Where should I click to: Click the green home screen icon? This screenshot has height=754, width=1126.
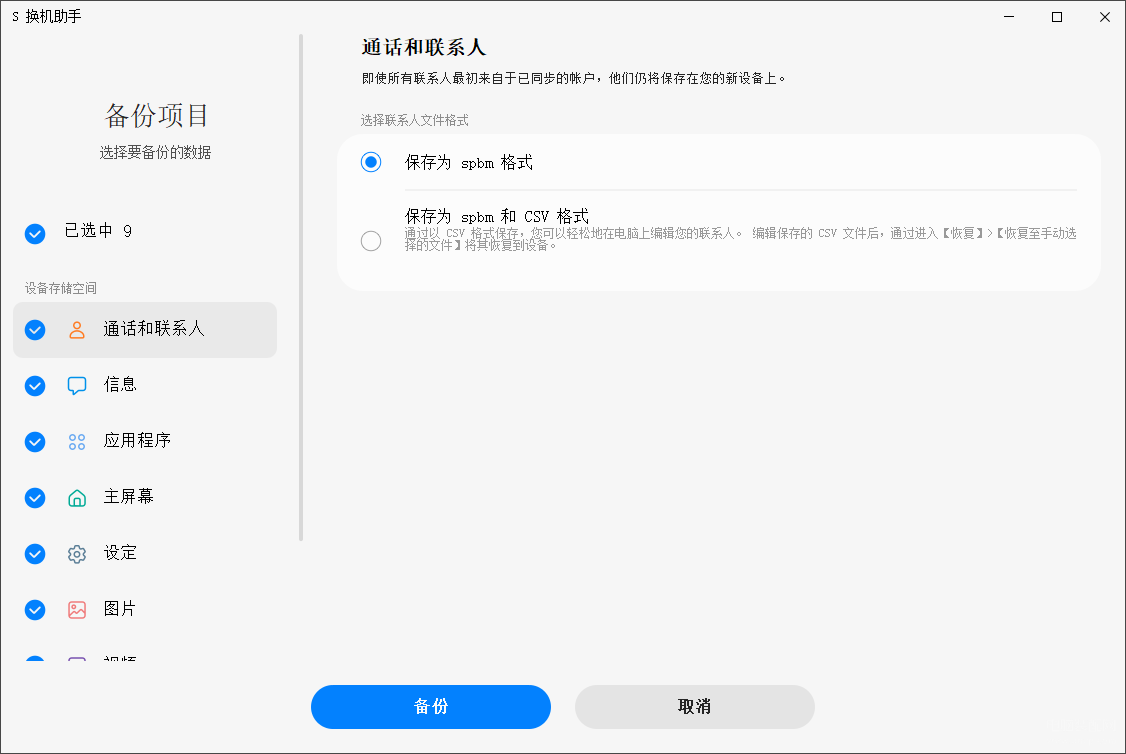tap(77, 498)
